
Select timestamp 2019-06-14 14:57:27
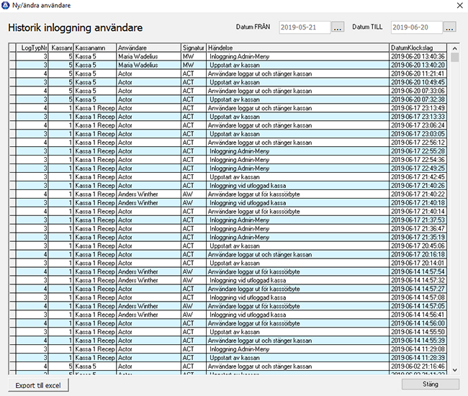coord(418,289)
